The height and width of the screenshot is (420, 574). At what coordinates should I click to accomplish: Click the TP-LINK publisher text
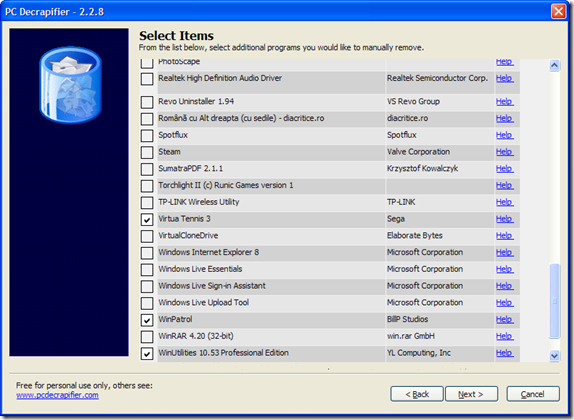(x=401, y=202)
